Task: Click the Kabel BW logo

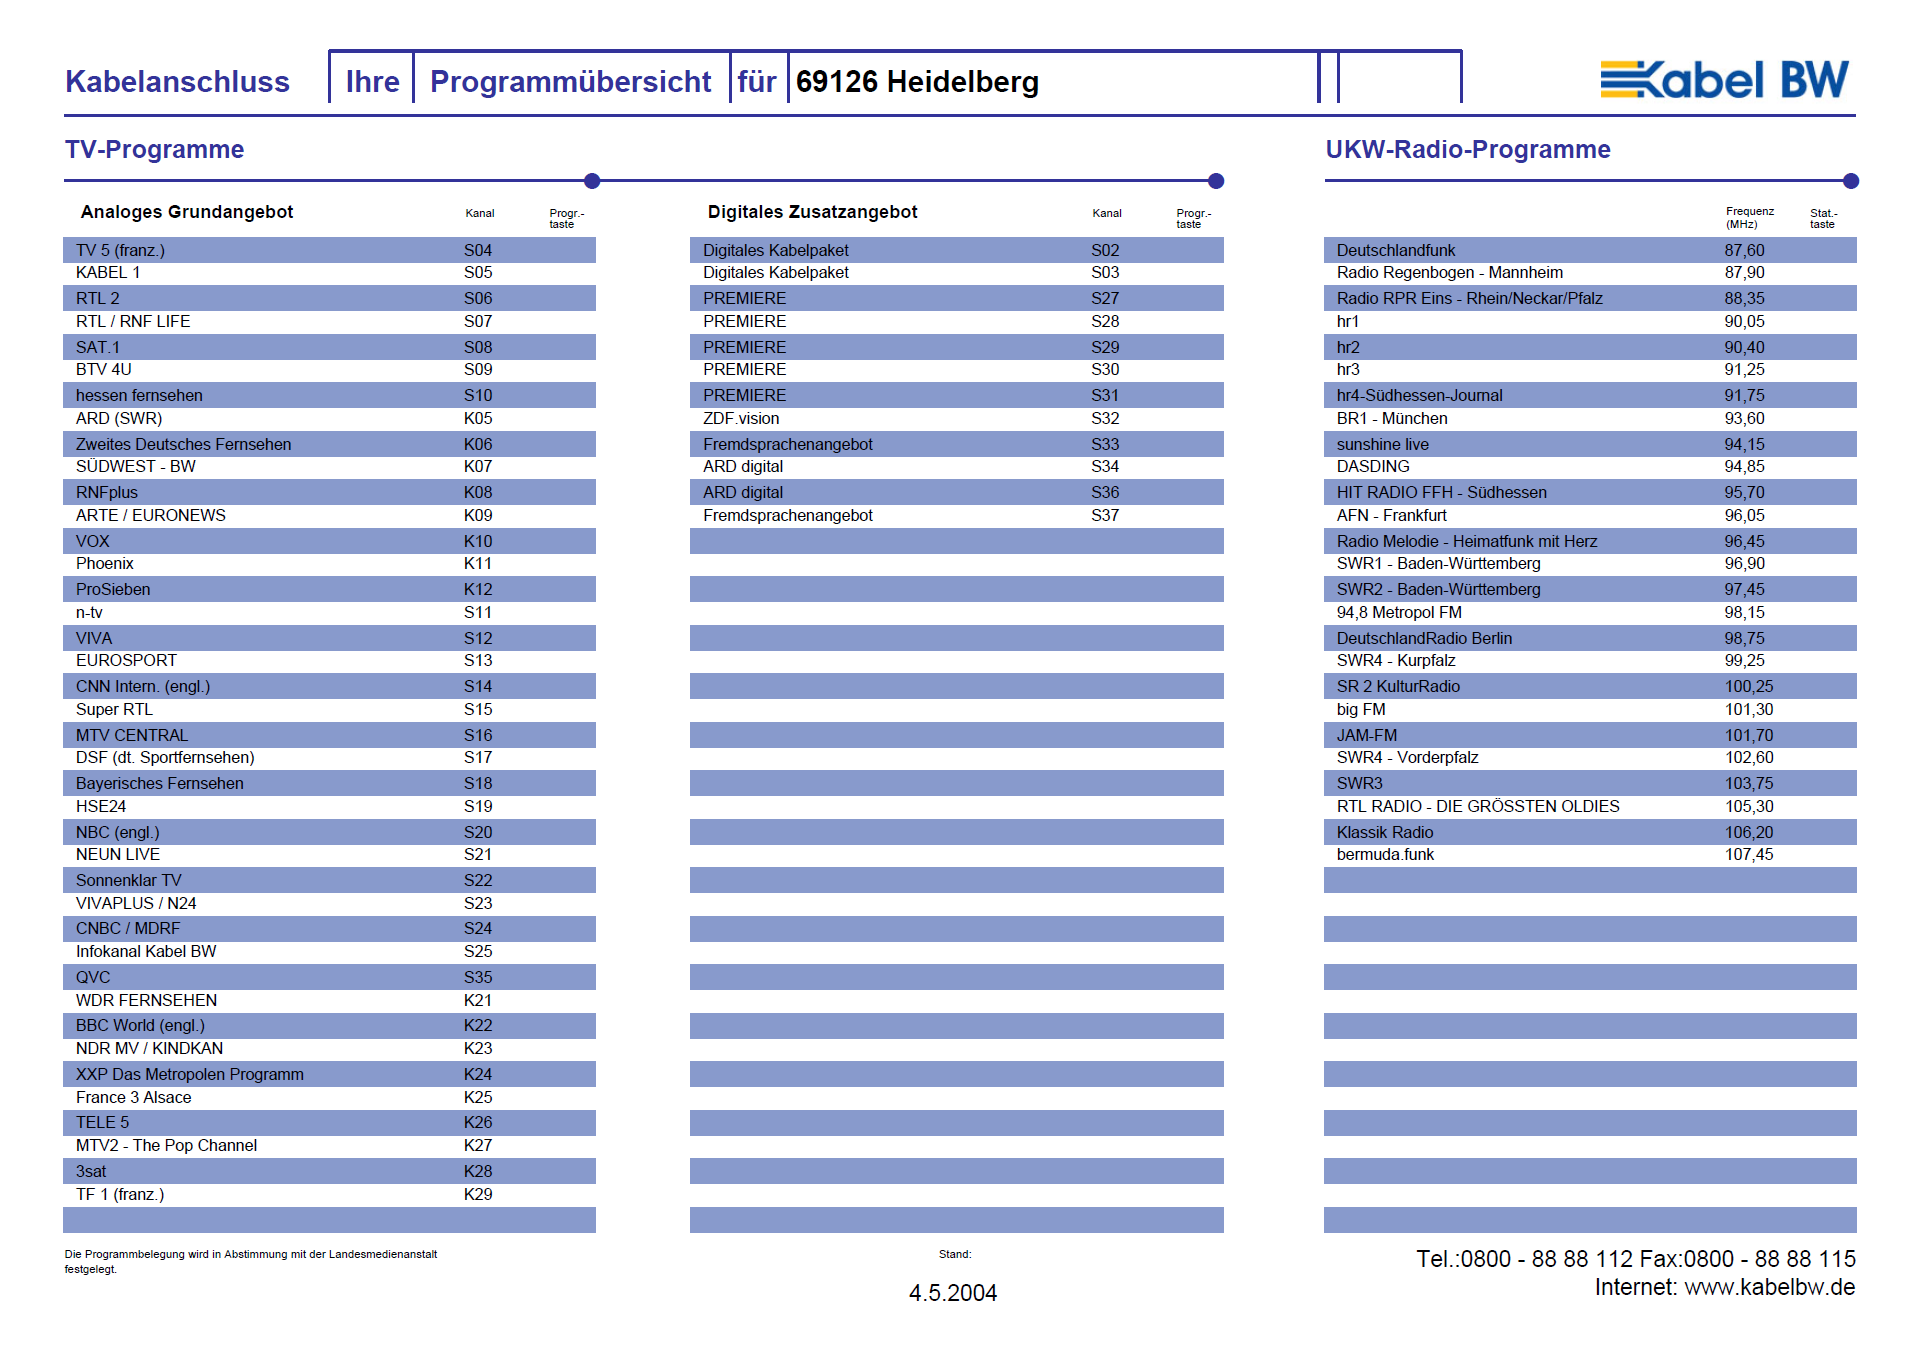Action: [x=1724, y=80]
